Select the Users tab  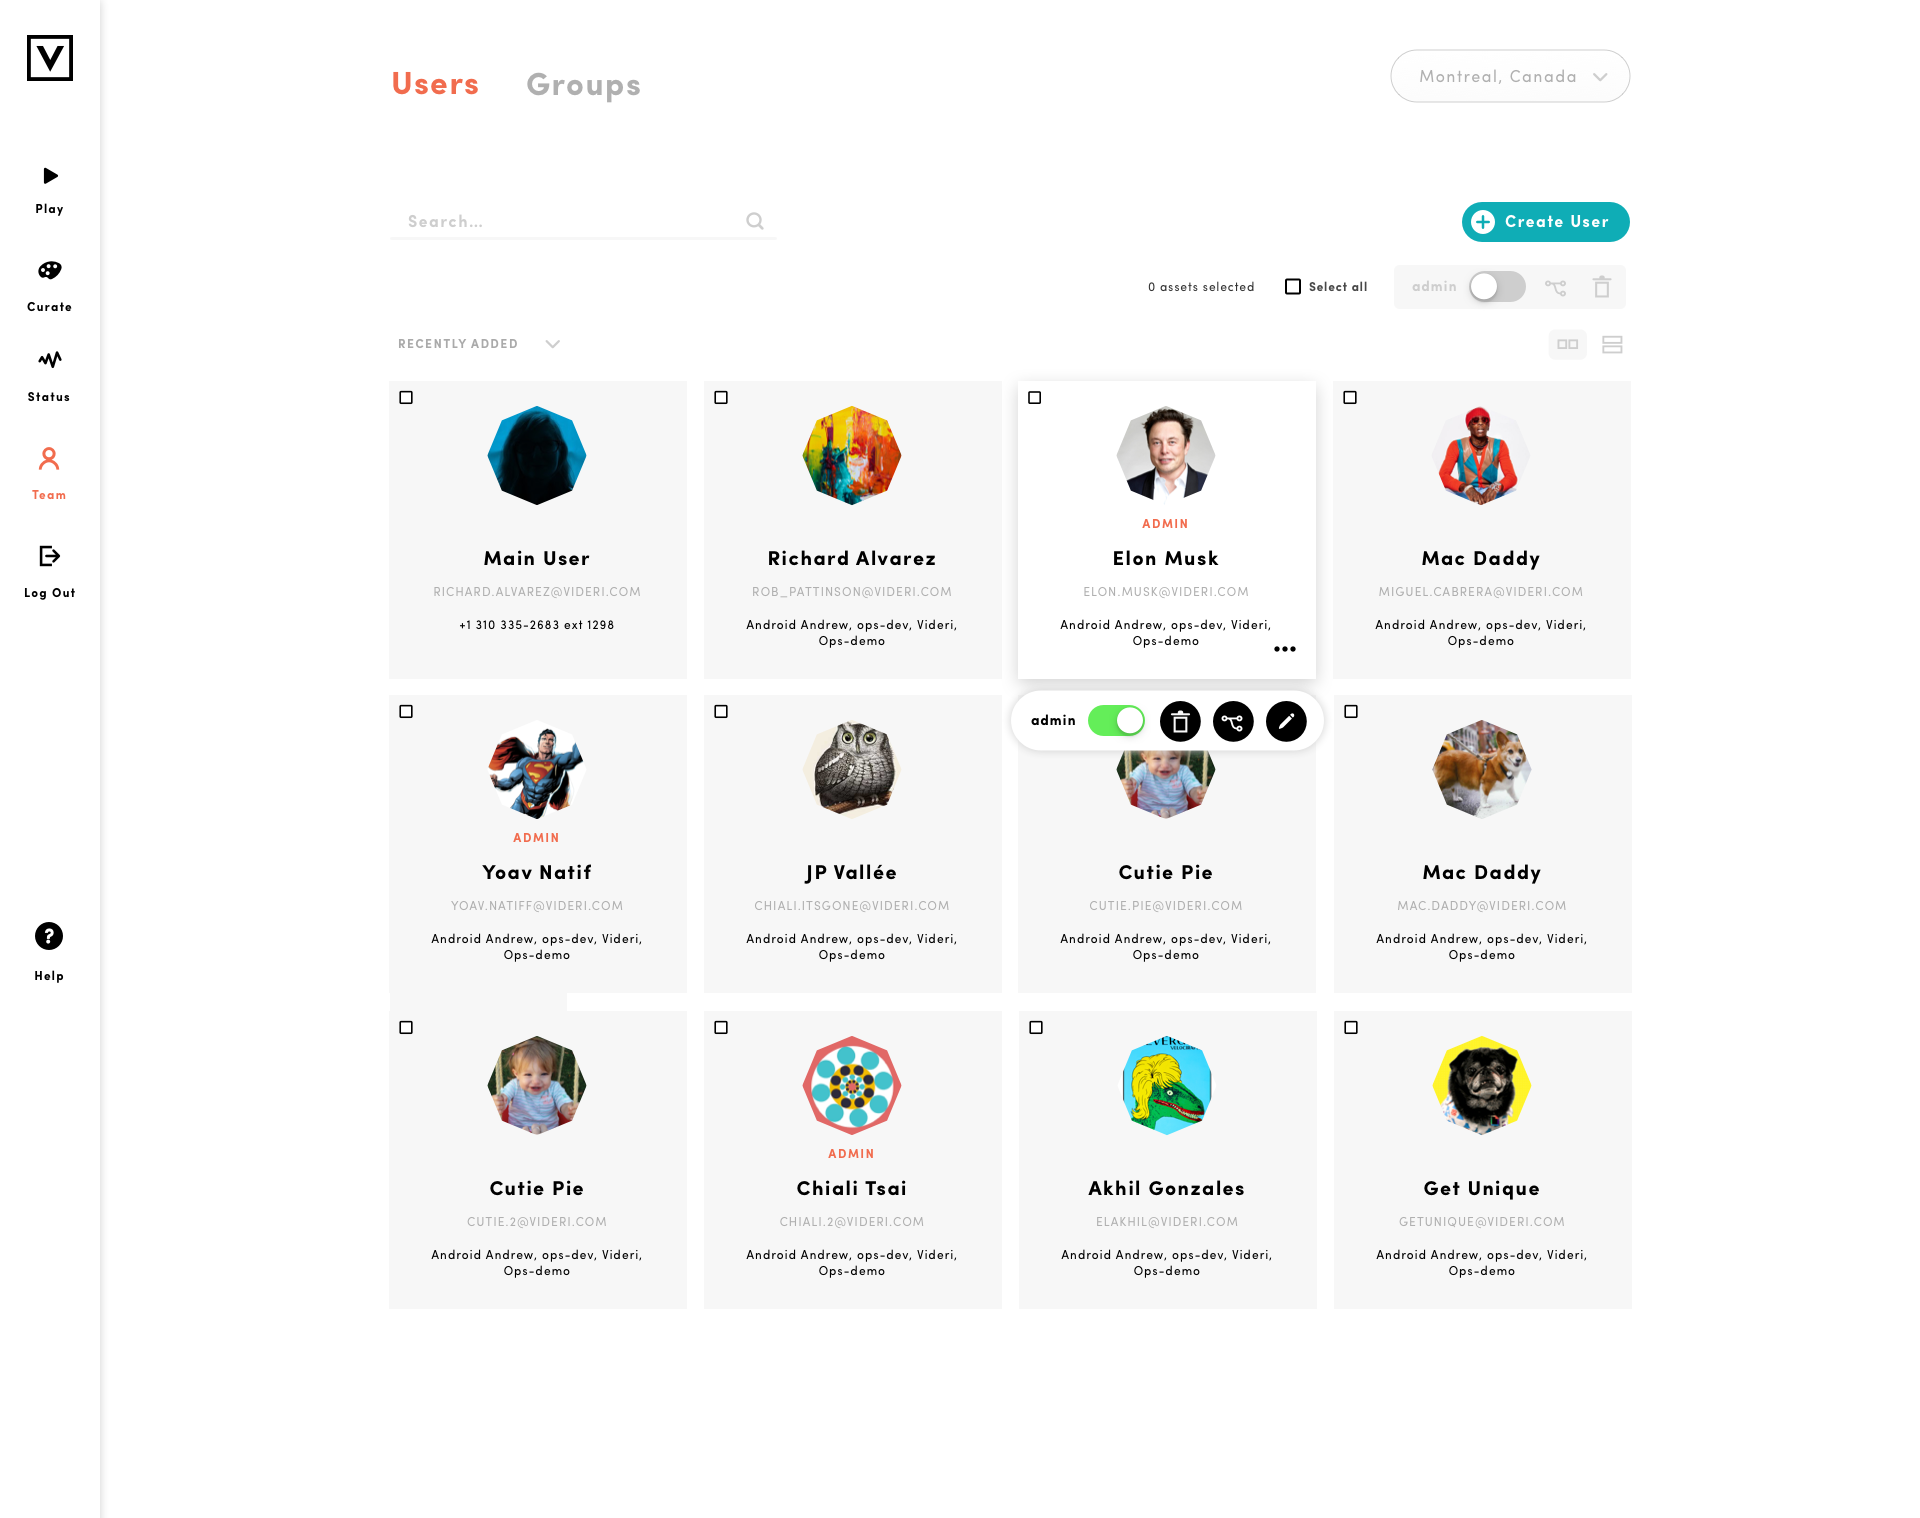point(435,84)
